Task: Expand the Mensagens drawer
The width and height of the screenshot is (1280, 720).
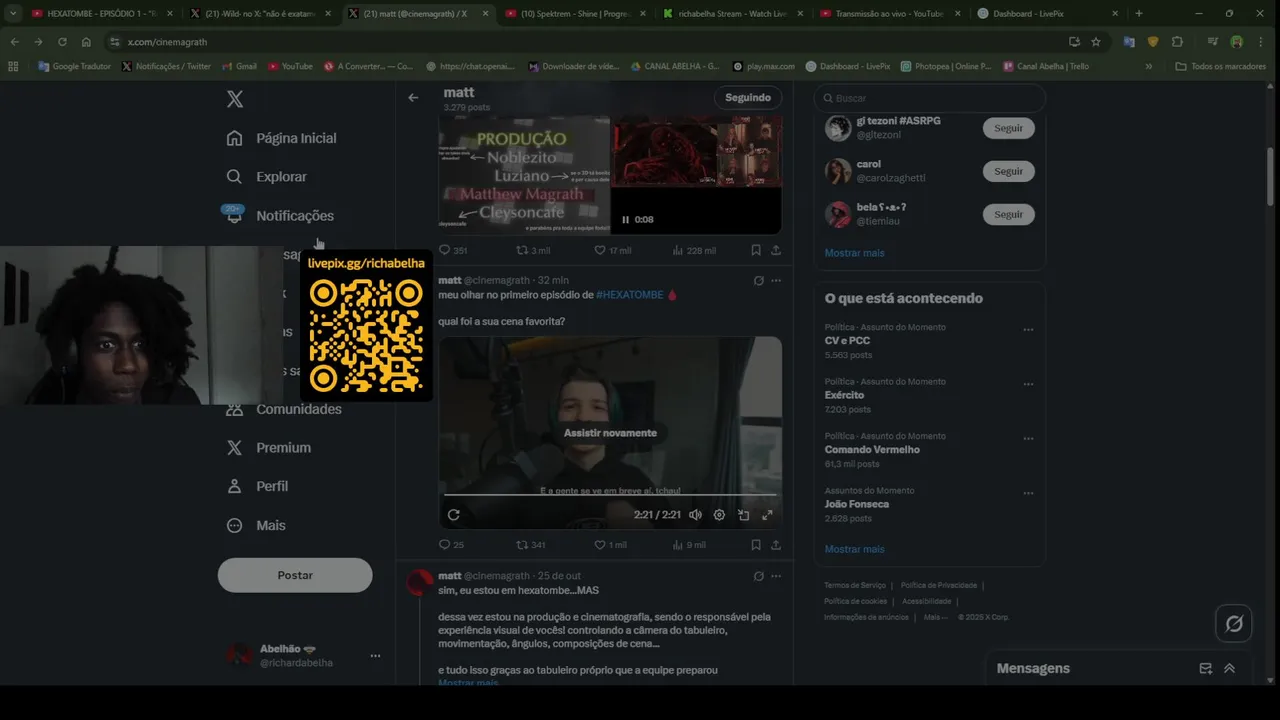Action: tap(1229, 669)
